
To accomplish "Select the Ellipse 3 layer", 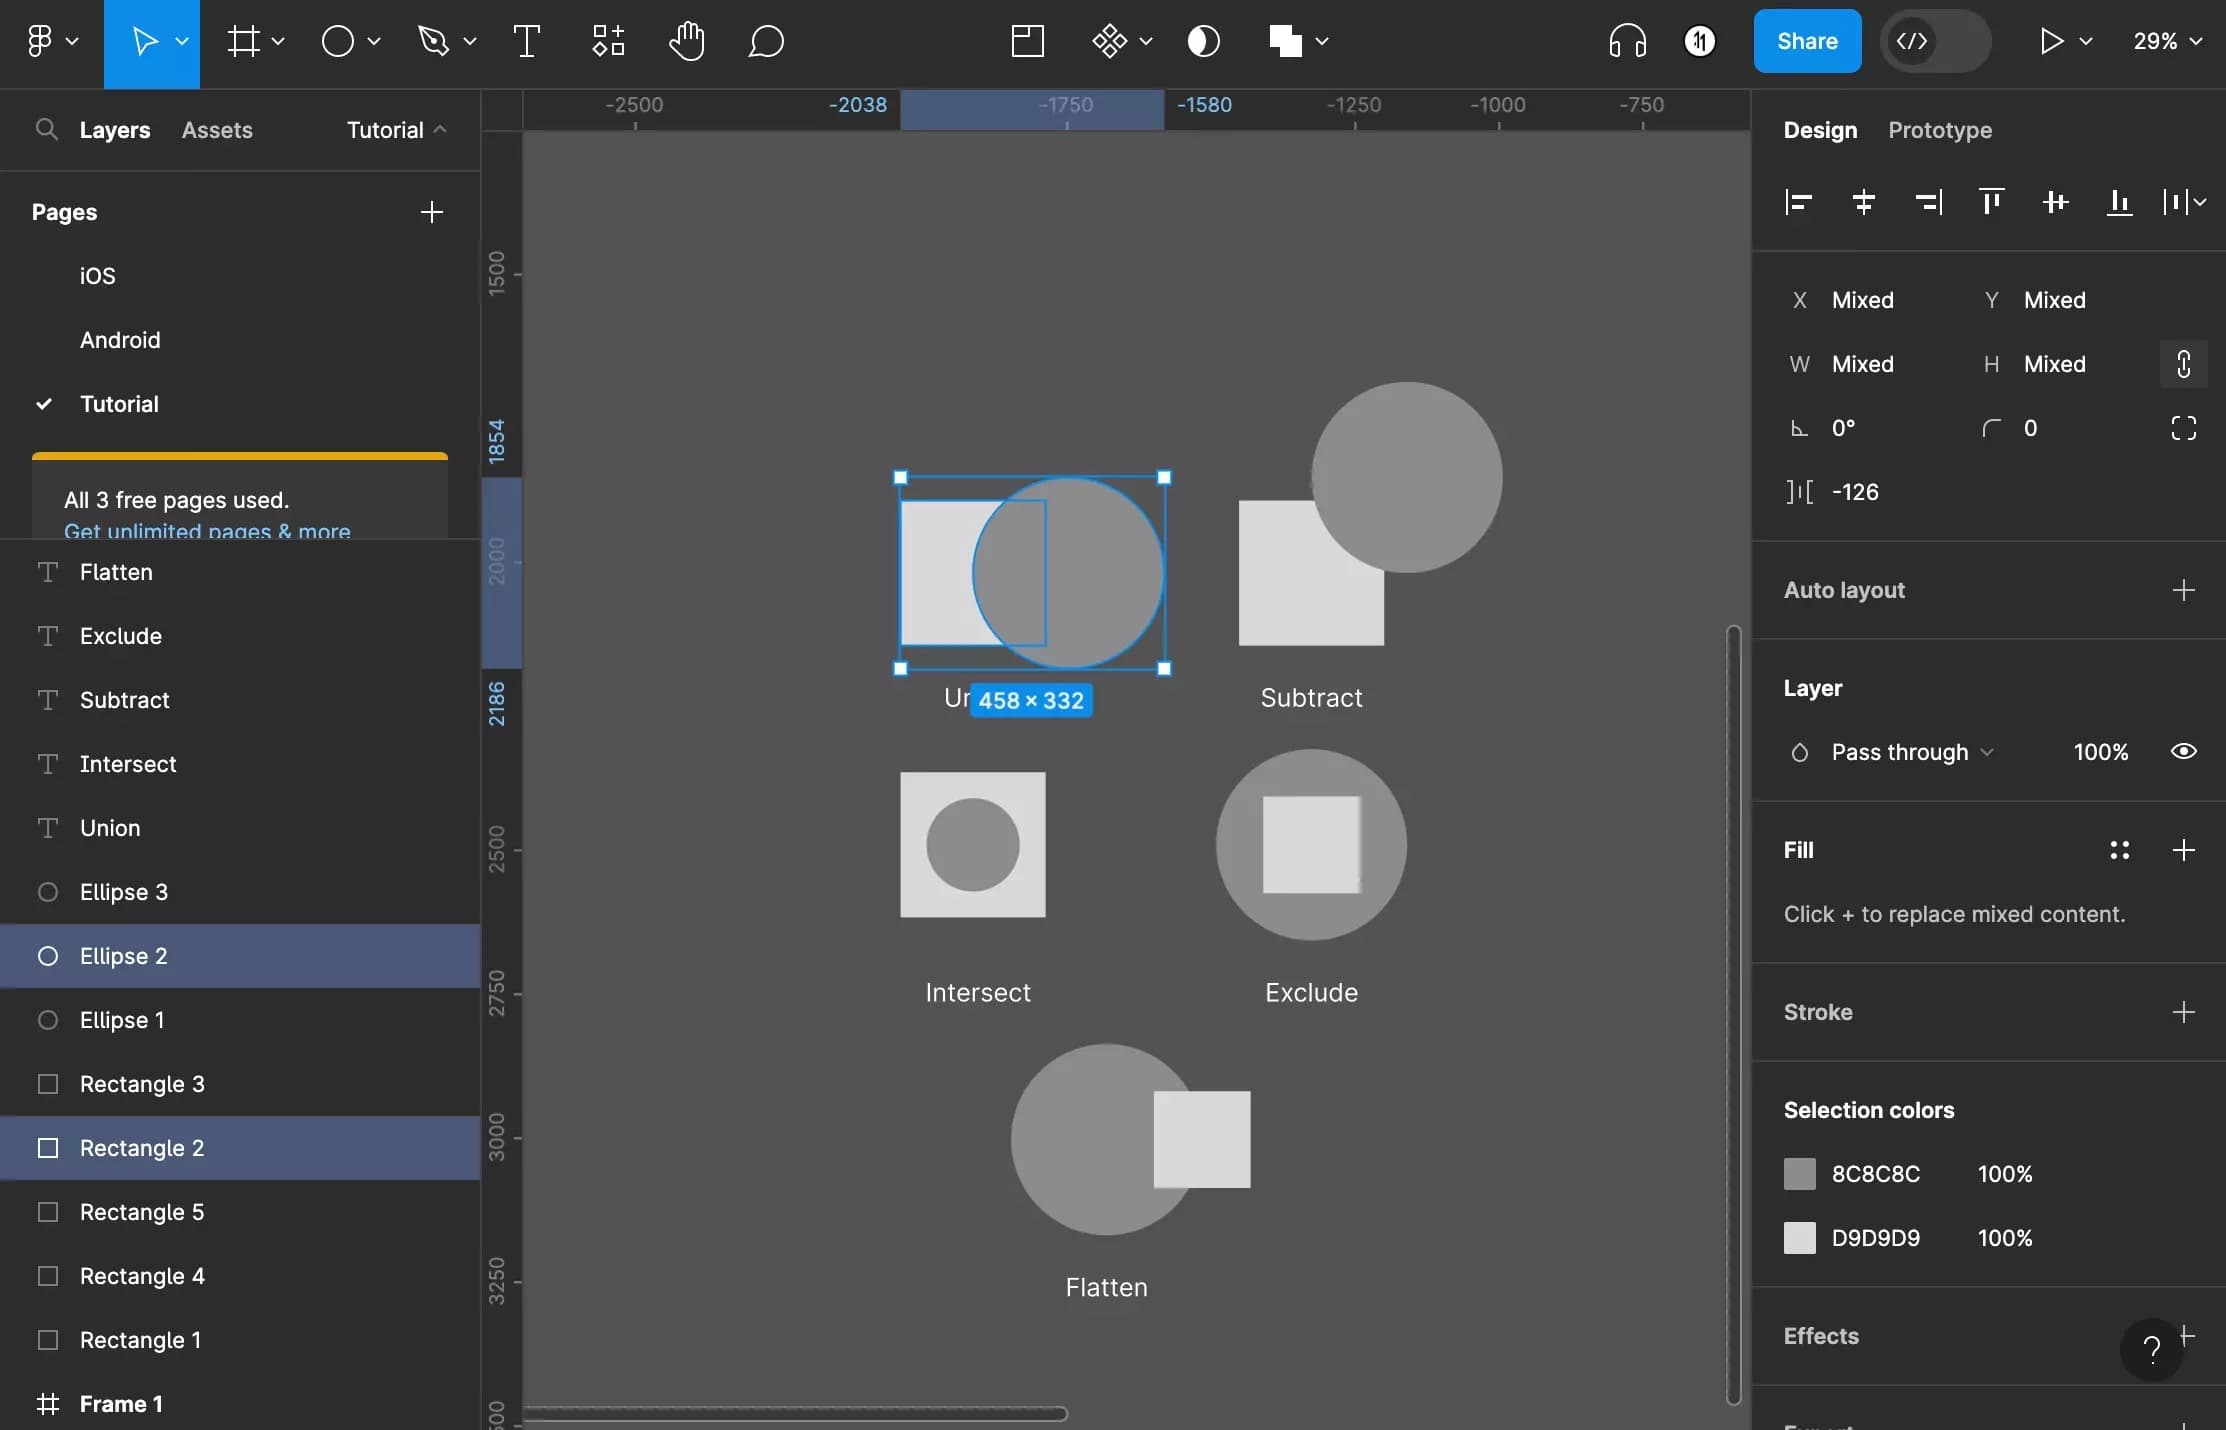I will (124, 892).
